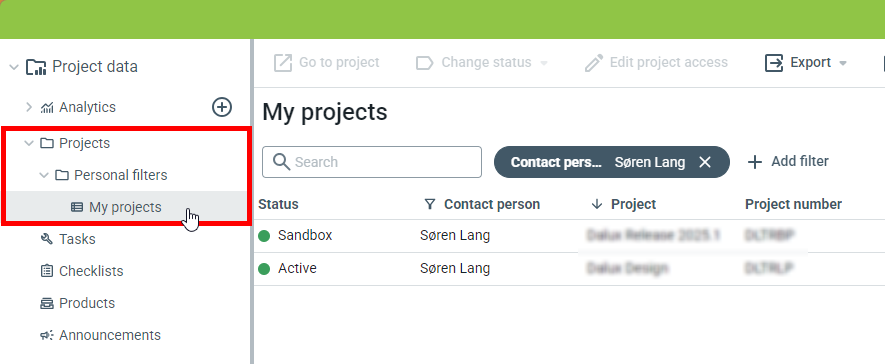The width and height of the screenshot is (885, 364).
Task: Open Tasks with the wrench icon
Action: [68, 239]
